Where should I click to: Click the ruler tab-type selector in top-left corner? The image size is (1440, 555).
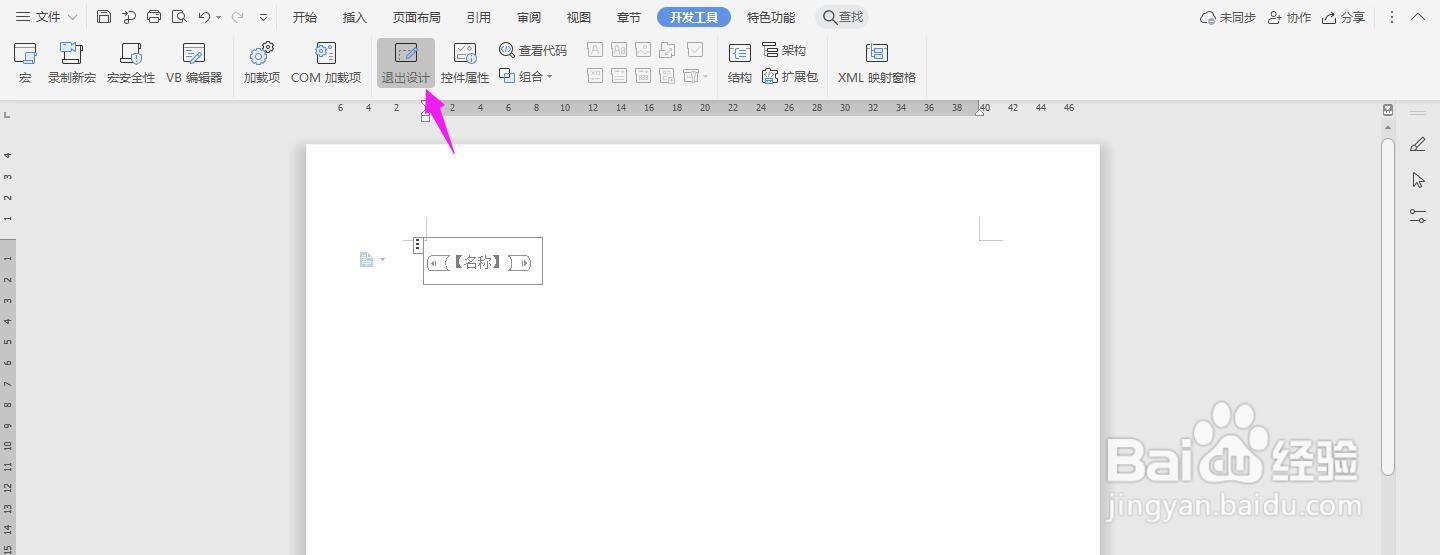[x=7, y=115]
